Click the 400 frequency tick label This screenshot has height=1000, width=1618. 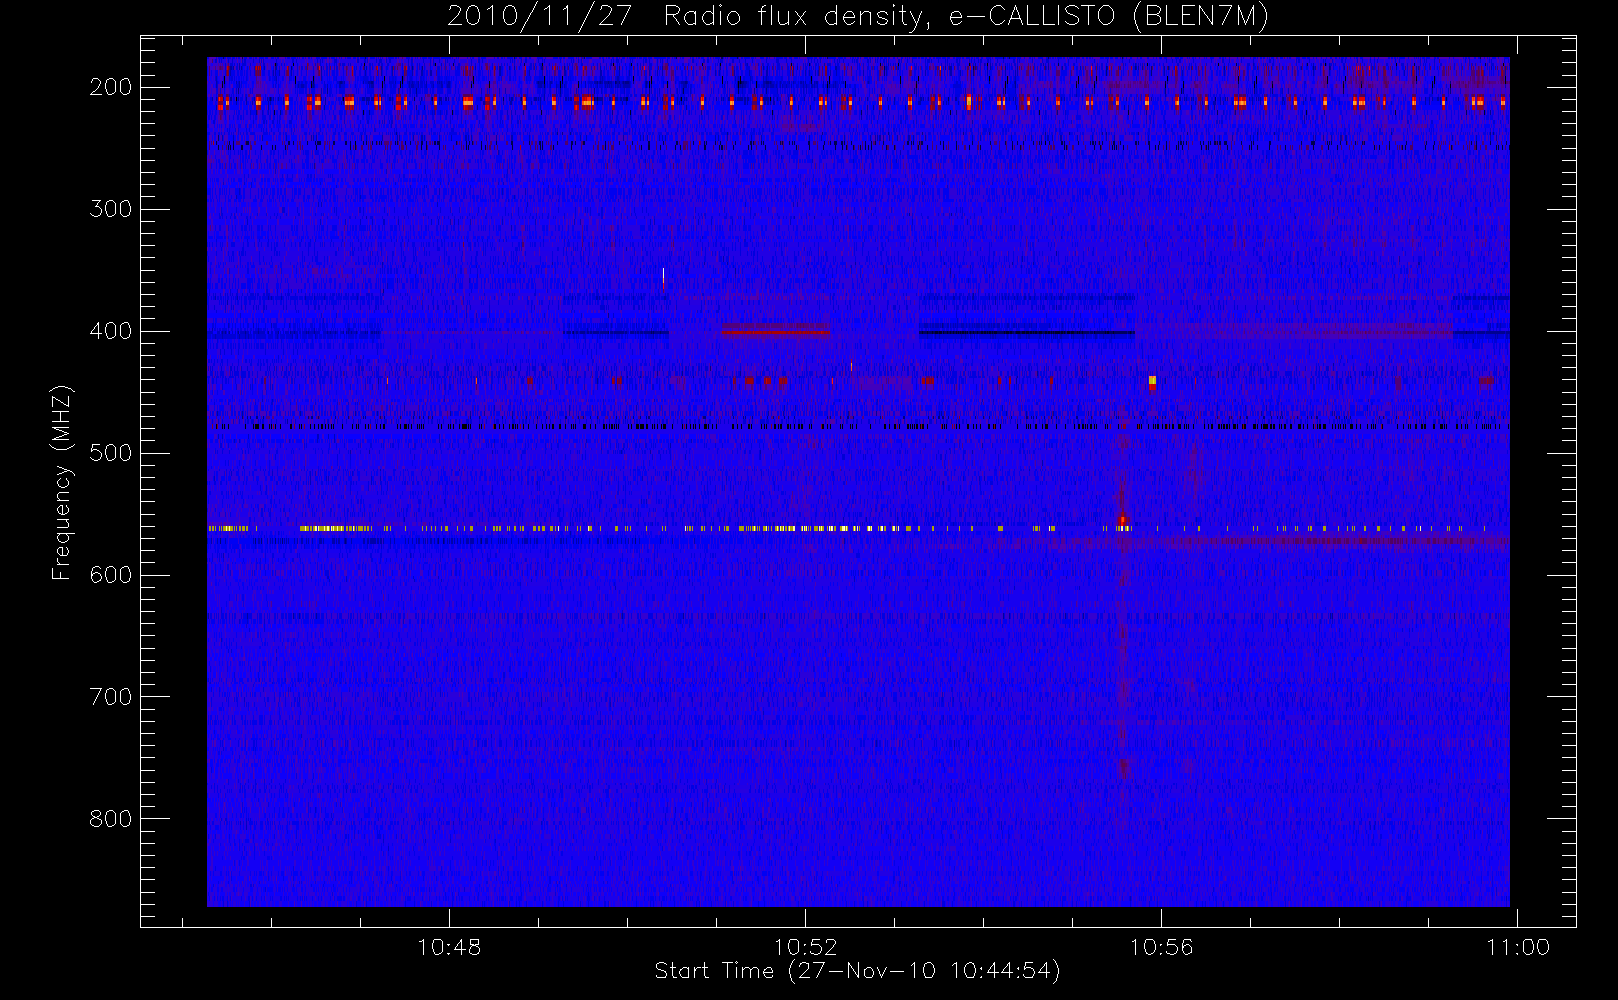111,331
